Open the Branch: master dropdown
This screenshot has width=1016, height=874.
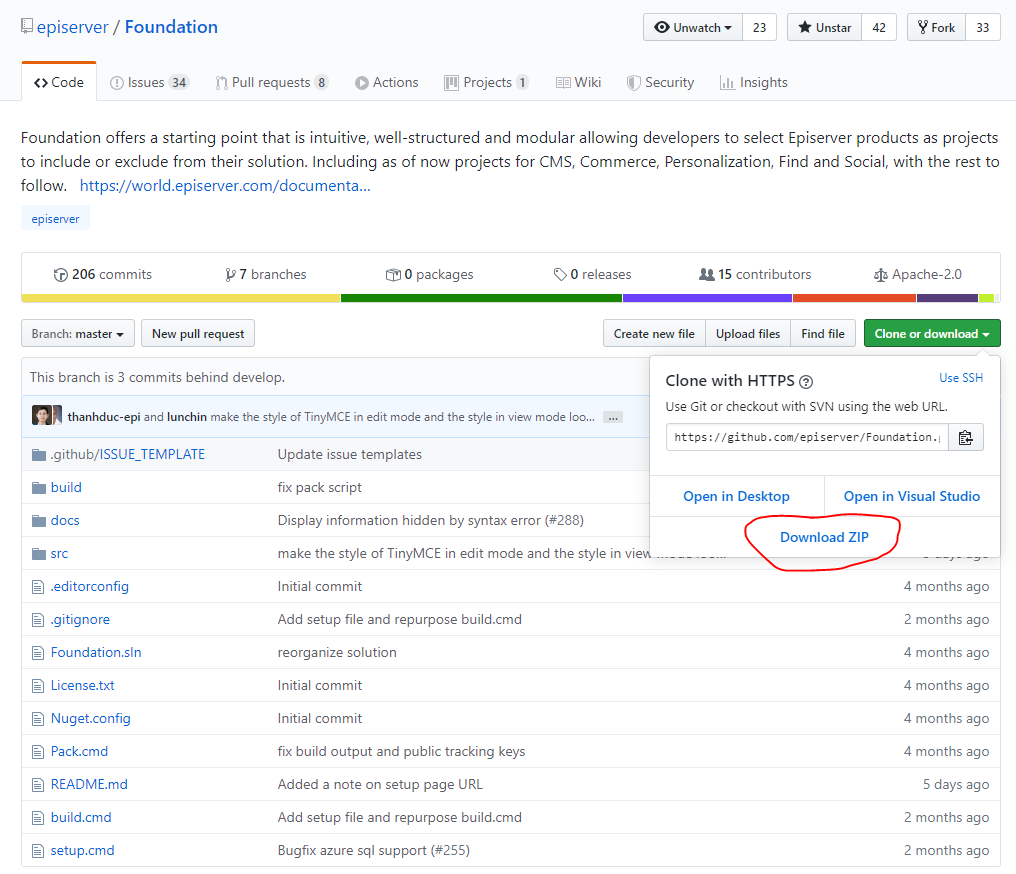[78, 334]
